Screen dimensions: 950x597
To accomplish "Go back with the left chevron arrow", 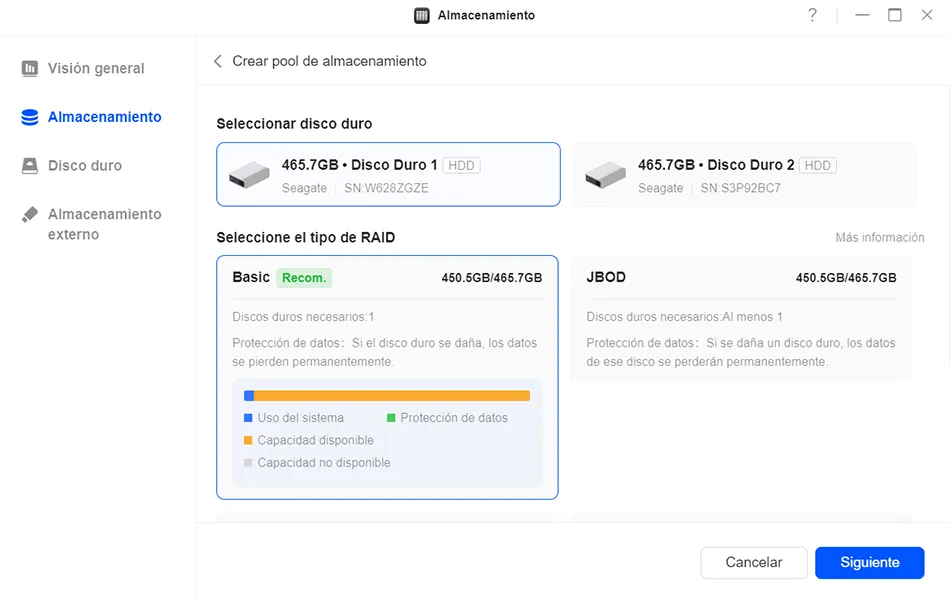I will (218, 61).
